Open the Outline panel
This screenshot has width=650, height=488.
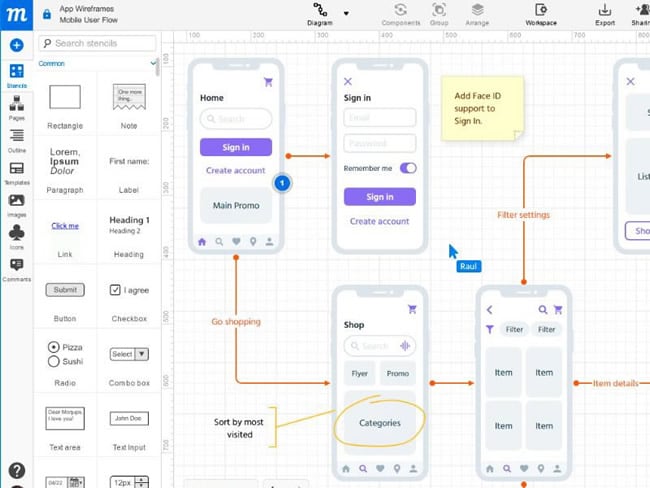point(17,141)
